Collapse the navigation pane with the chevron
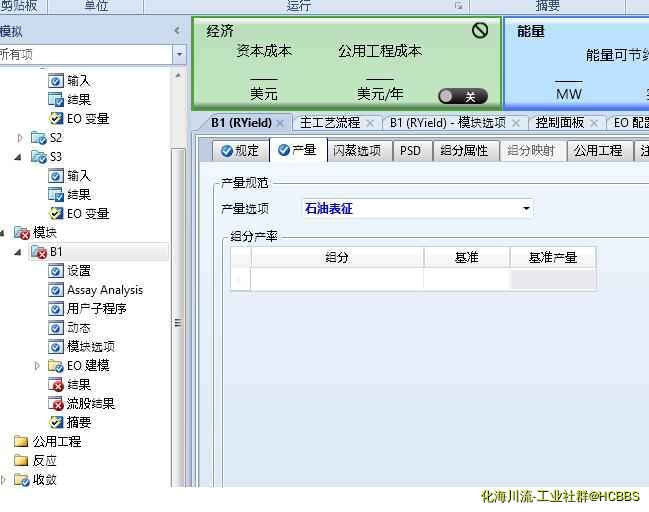Image resolution: width=649 pixels, height=512 pixels. [178, 32]
